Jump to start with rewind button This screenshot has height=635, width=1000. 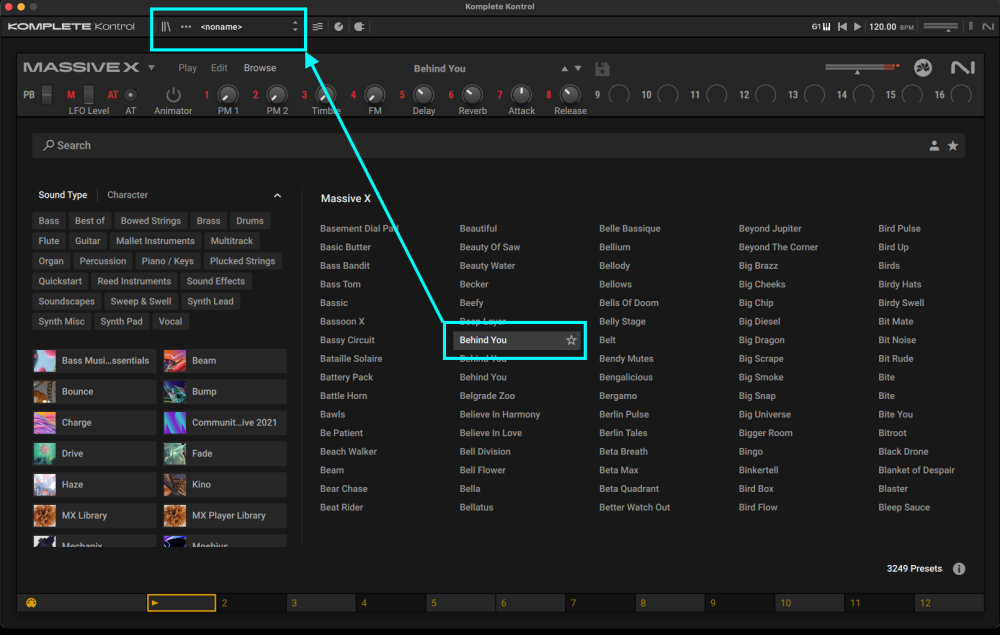842,27
